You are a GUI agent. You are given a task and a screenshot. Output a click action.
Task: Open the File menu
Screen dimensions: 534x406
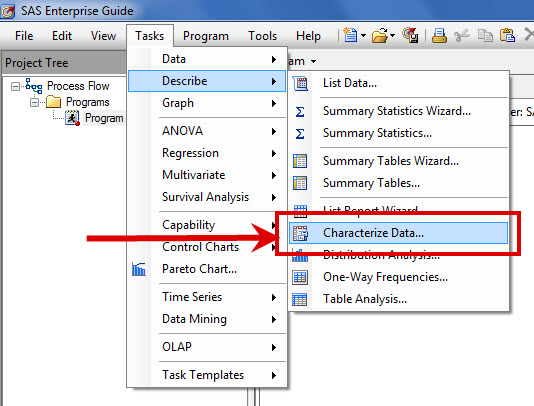coord(24,36)
